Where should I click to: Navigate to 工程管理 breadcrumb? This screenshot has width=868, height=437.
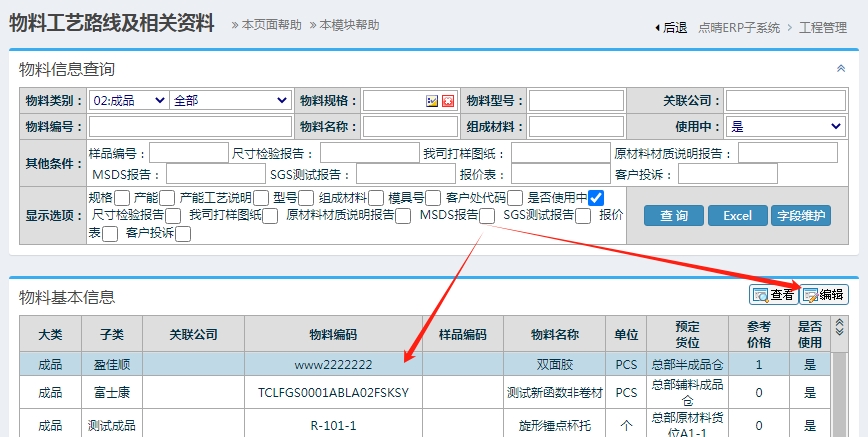[823, 28]
